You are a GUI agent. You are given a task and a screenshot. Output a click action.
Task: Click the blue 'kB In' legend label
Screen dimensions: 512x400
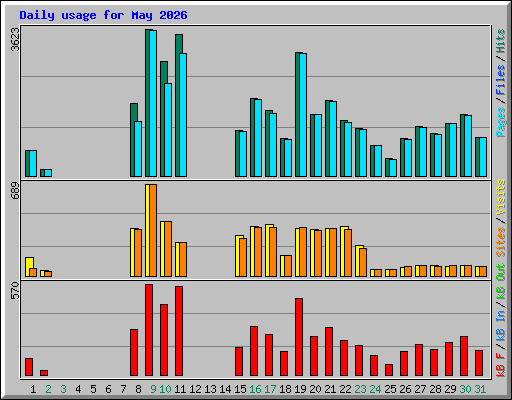(x=501, y=326)
